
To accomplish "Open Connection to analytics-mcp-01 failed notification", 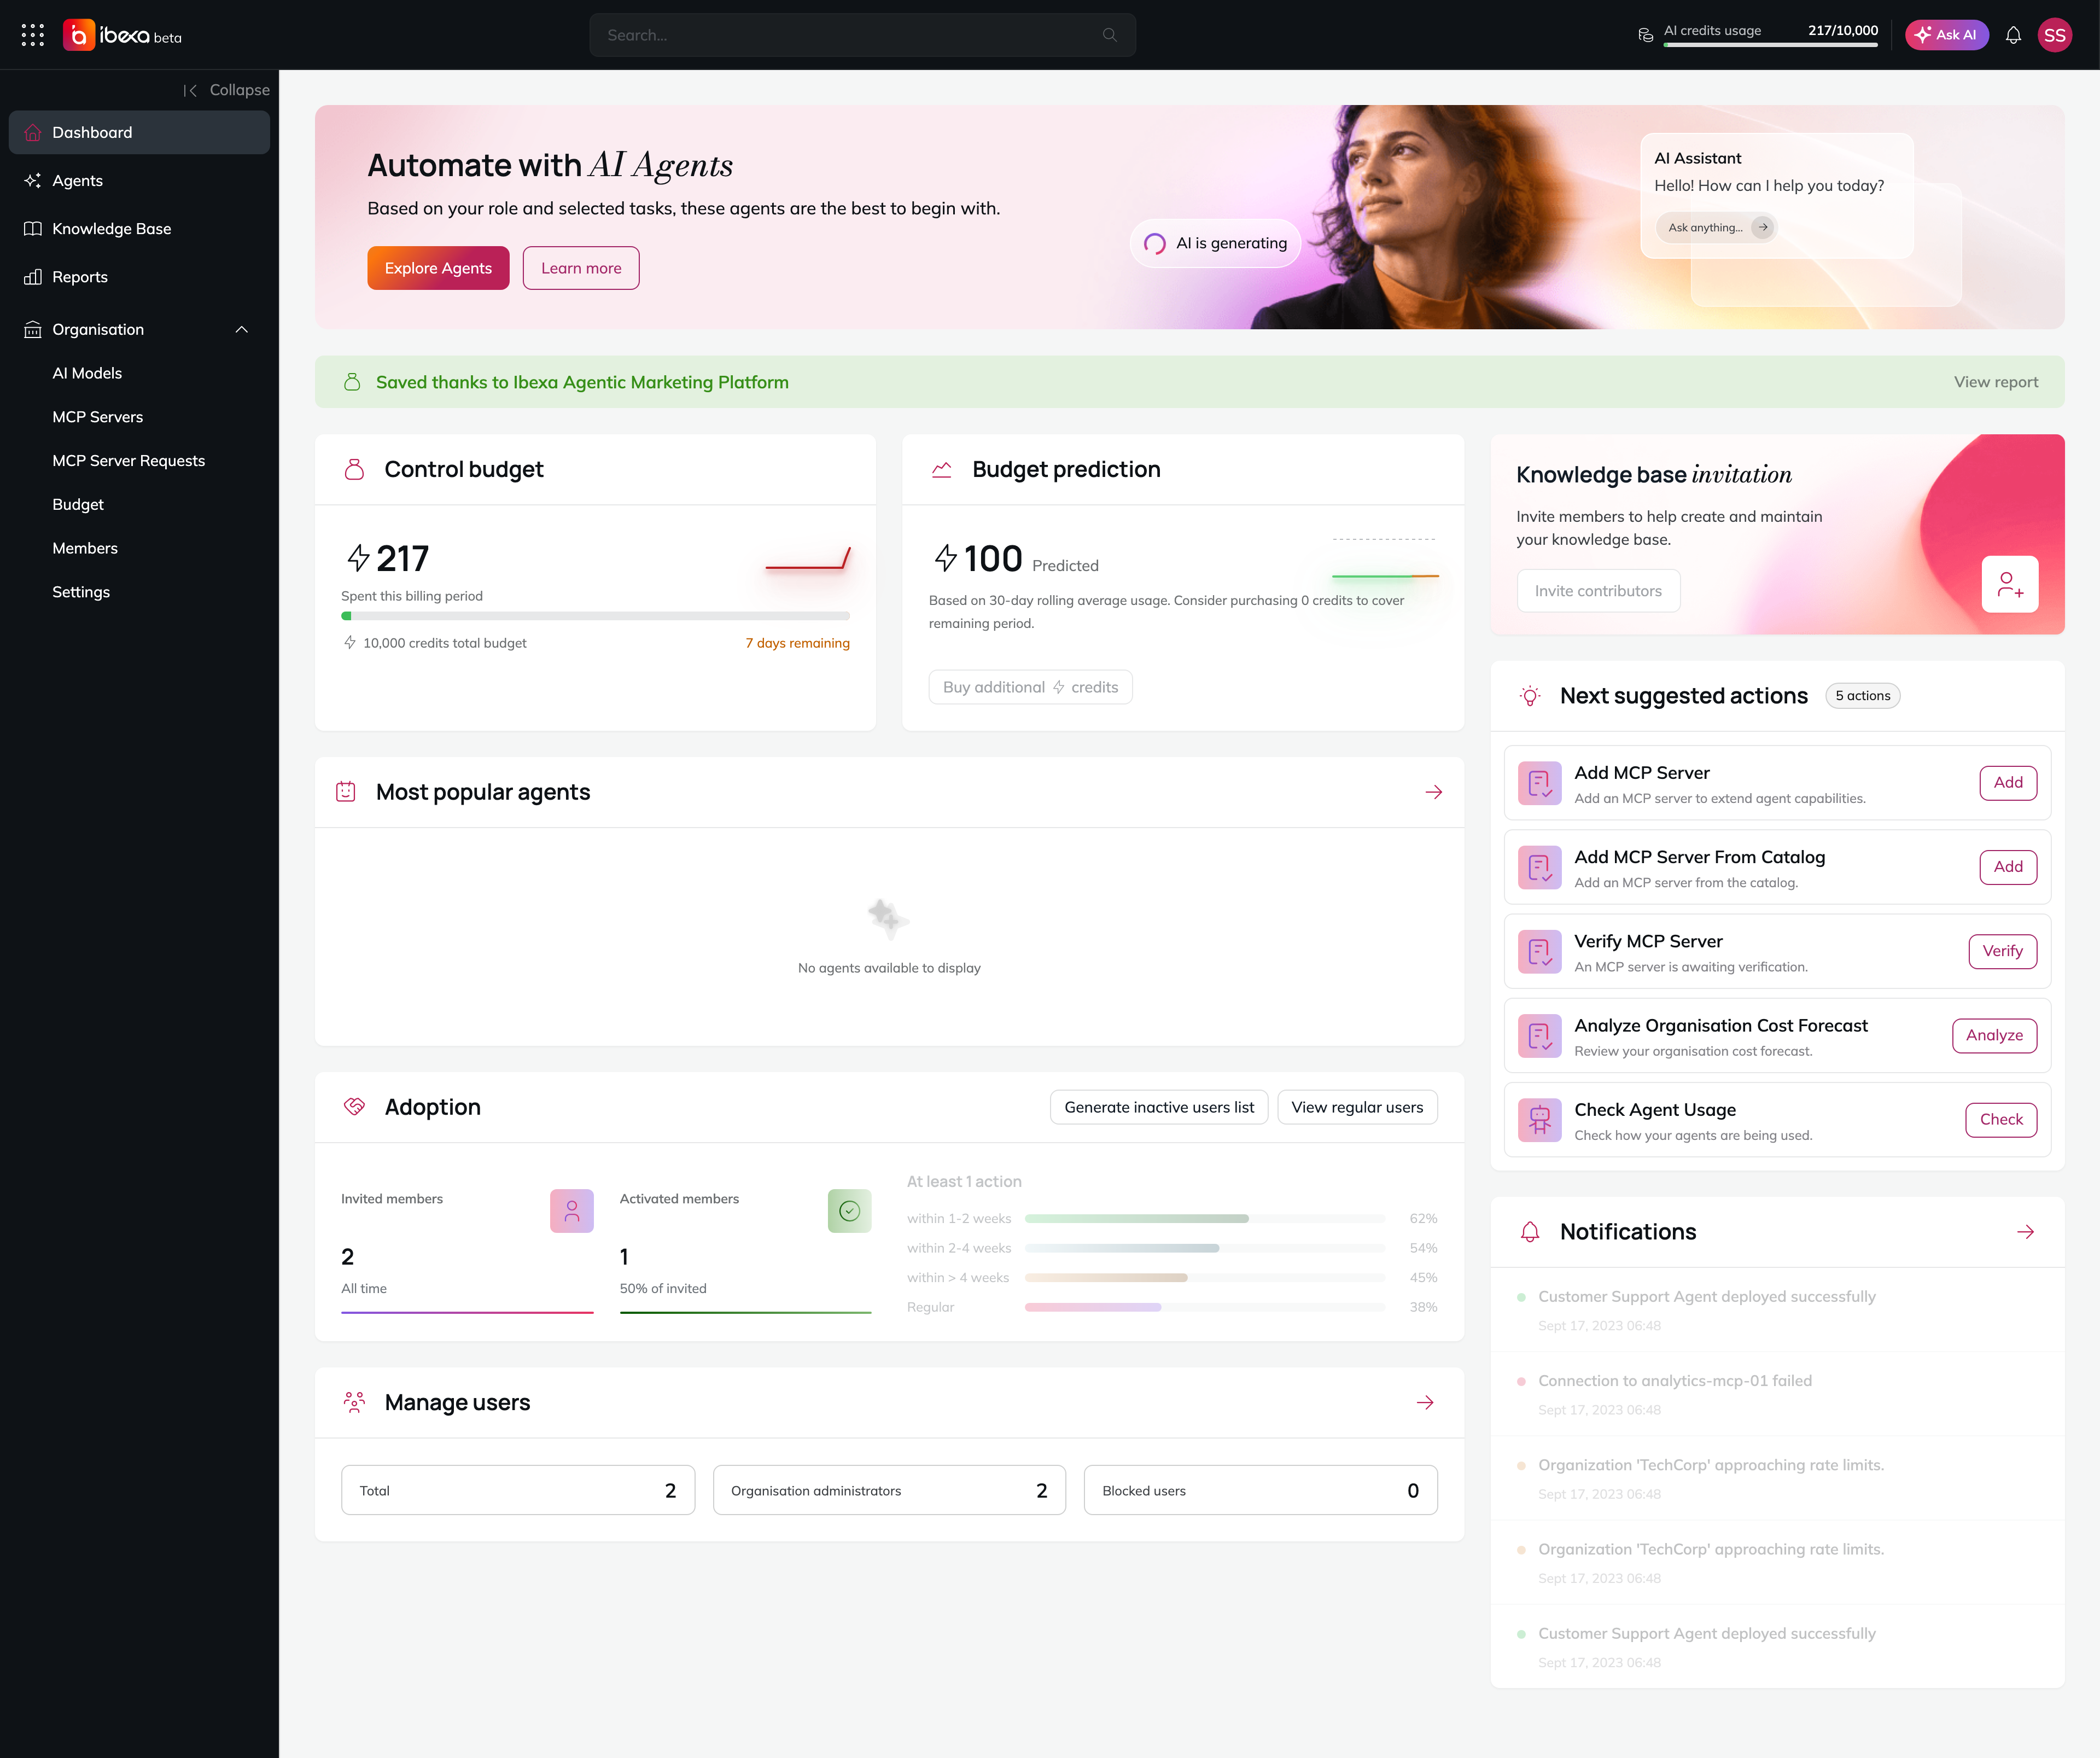I will (1777, 1395).
